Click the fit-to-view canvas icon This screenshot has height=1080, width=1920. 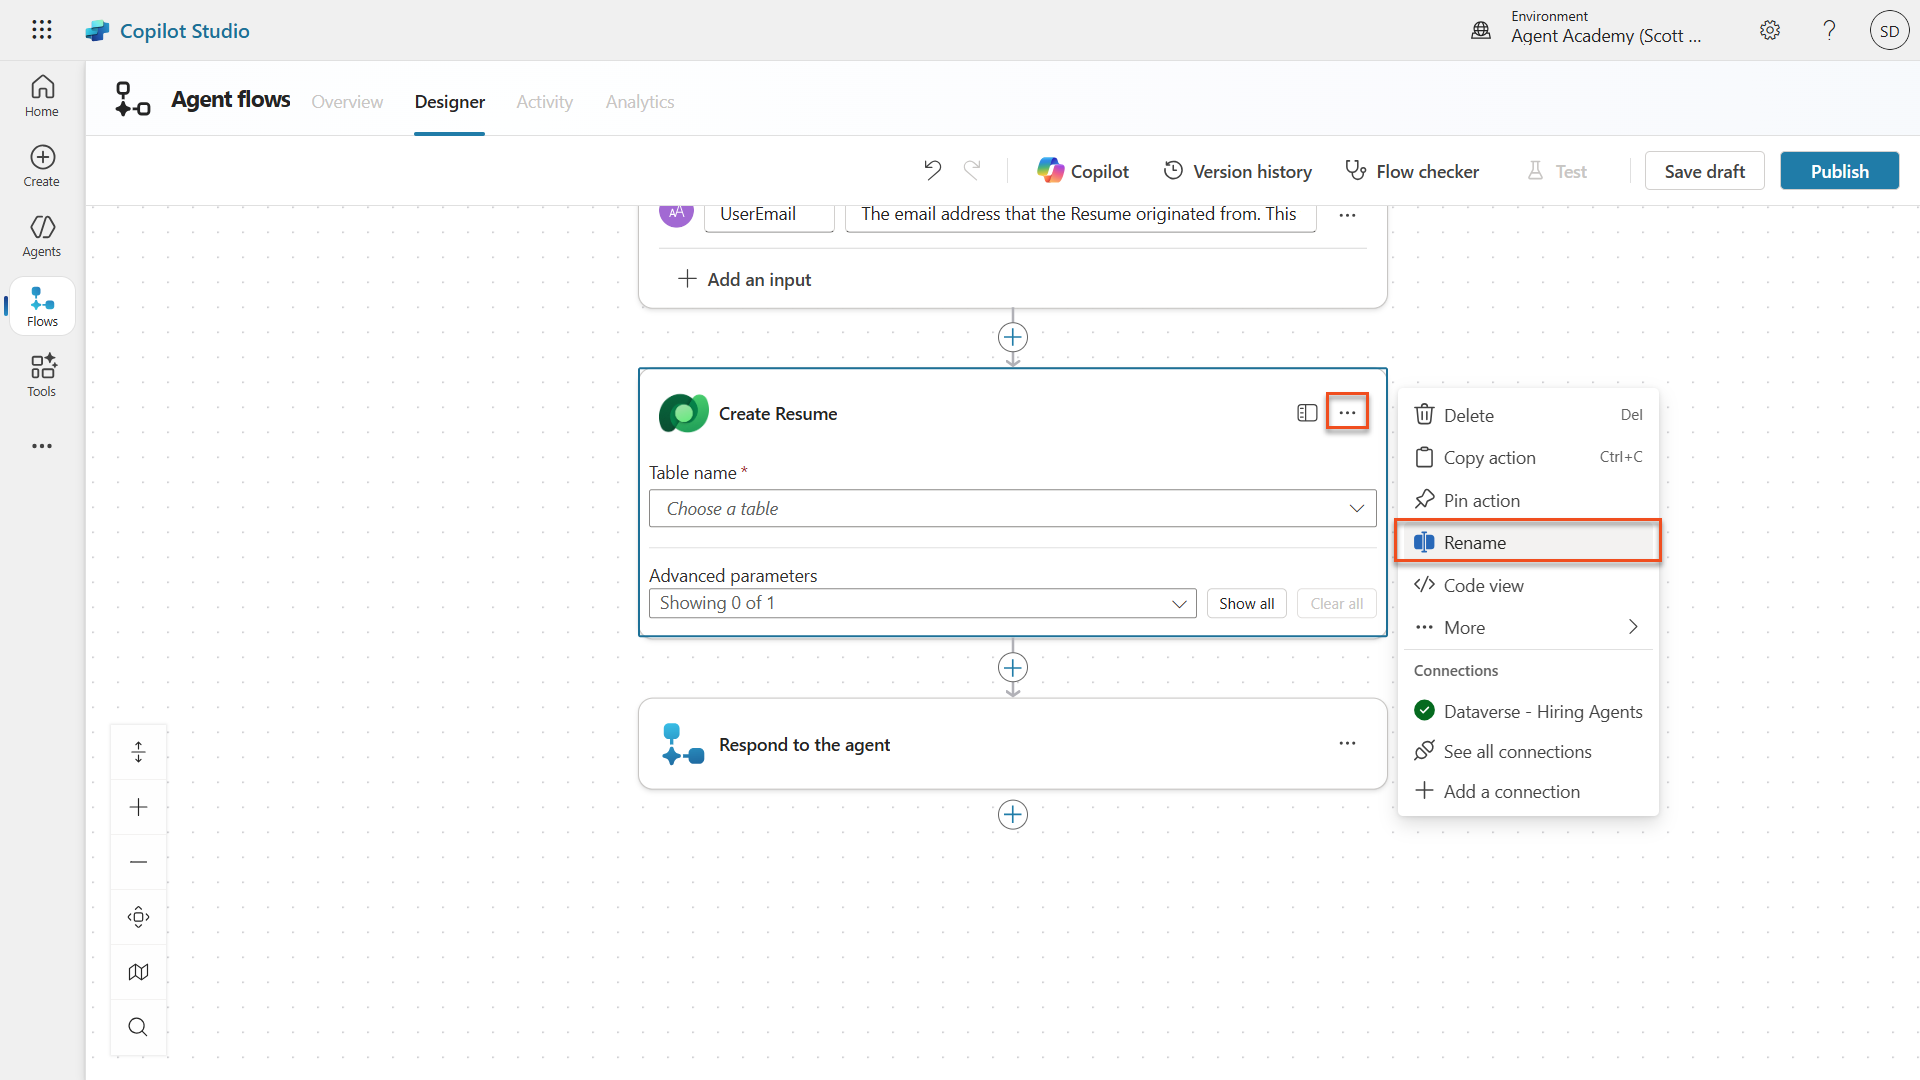(x=138, y=917)
